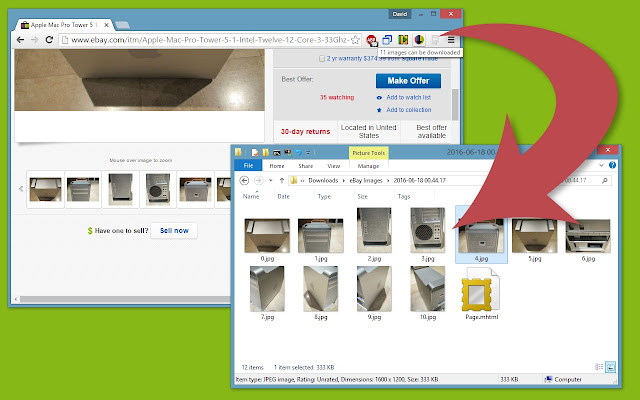Image resolution: width=640 pixels, height=400 pixels.
Task: Close the Apple Mac Pro Tower tab
Action: [x=106, y=25]
